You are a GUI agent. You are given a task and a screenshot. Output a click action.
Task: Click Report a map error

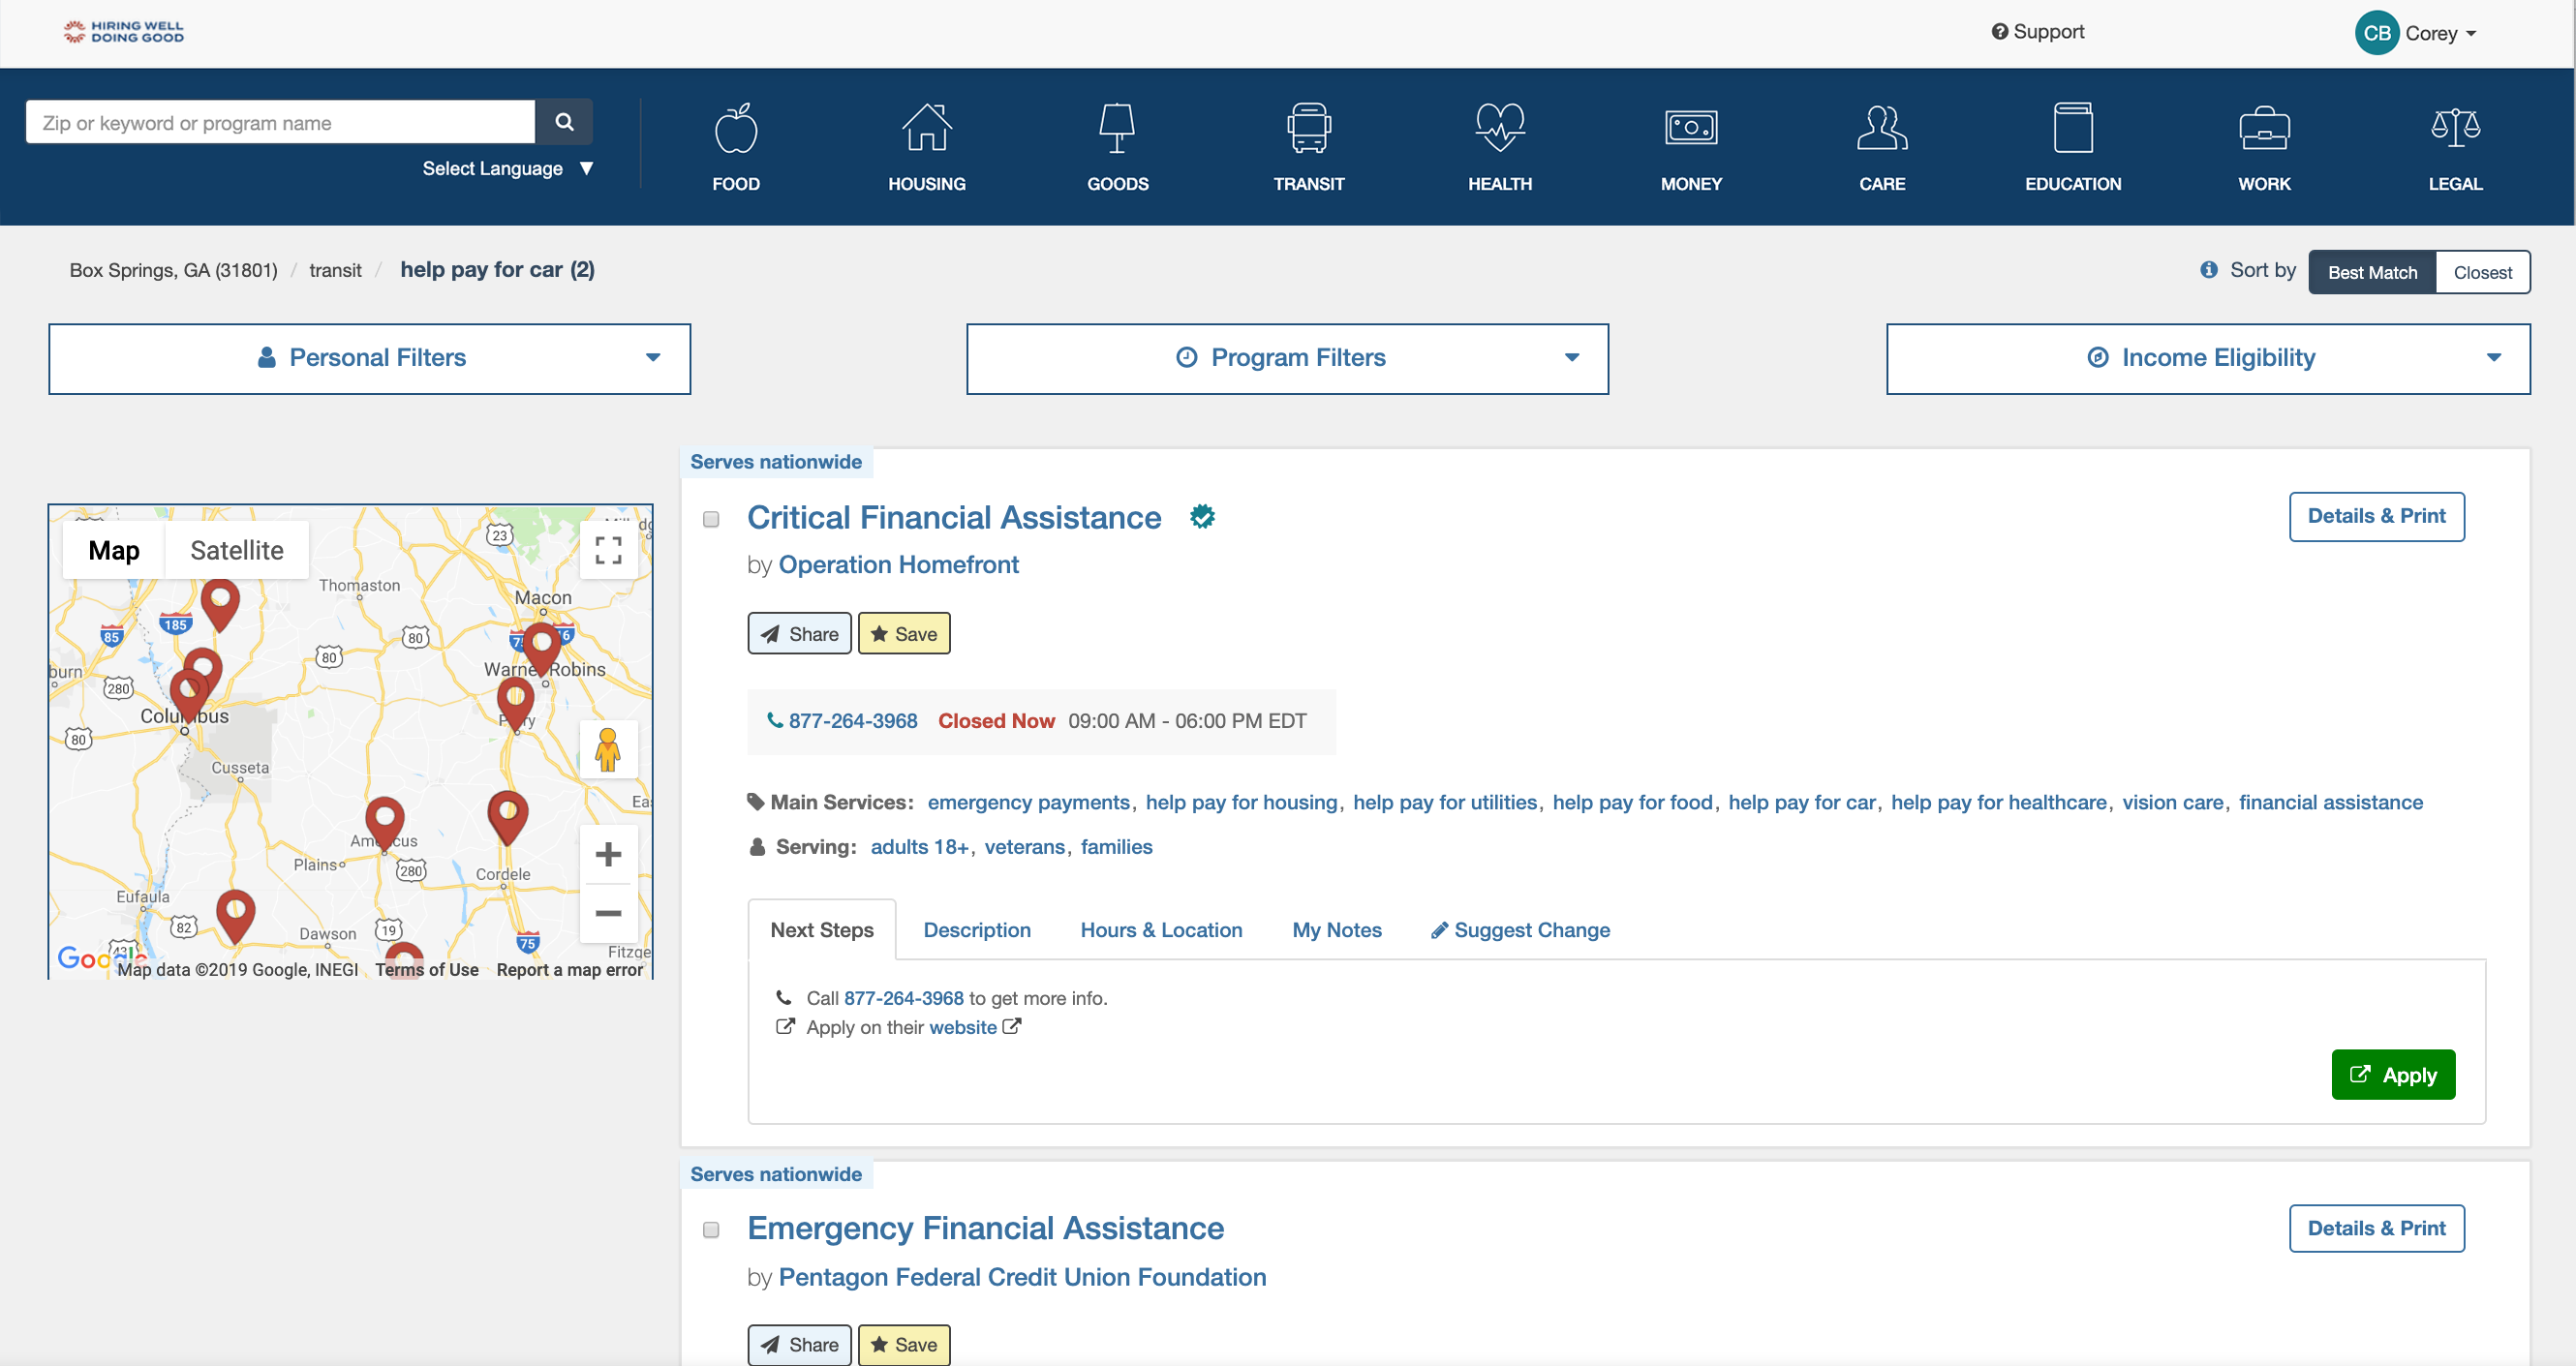click(x=569, y=969)
